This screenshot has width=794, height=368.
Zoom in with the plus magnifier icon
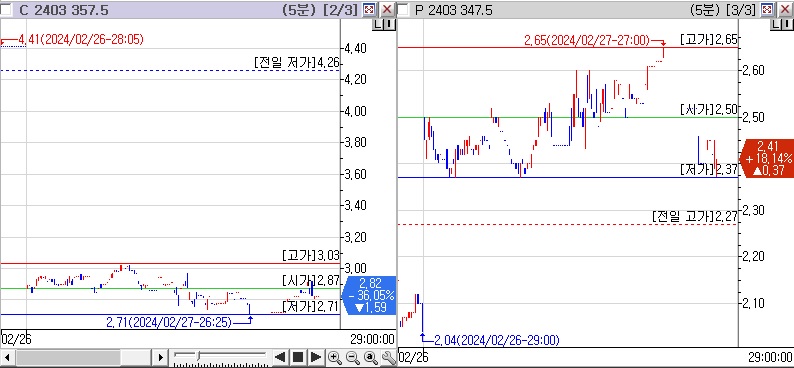pyautogui.click(x=334, y=357)
